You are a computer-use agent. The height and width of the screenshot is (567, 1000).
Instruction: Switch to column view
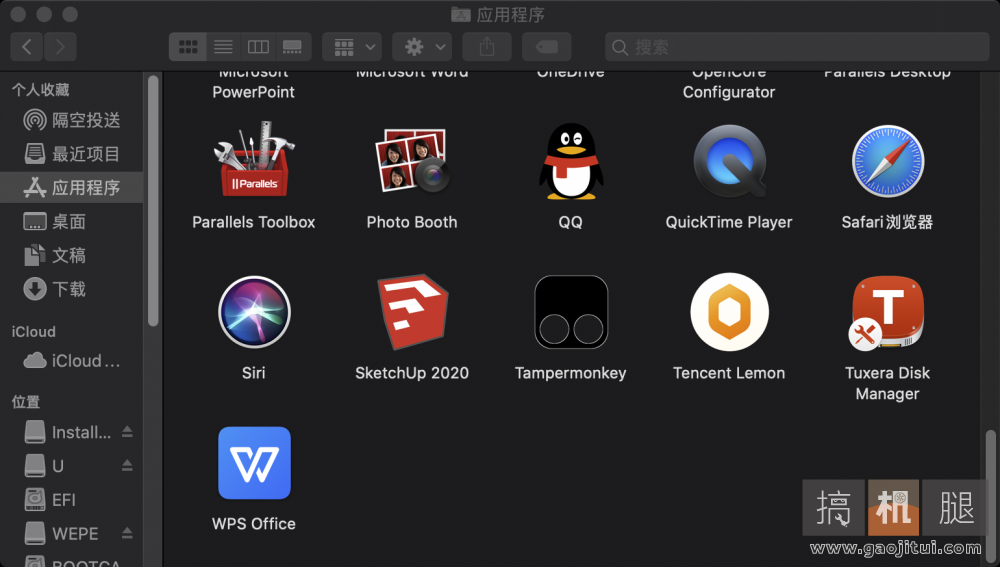258,47
